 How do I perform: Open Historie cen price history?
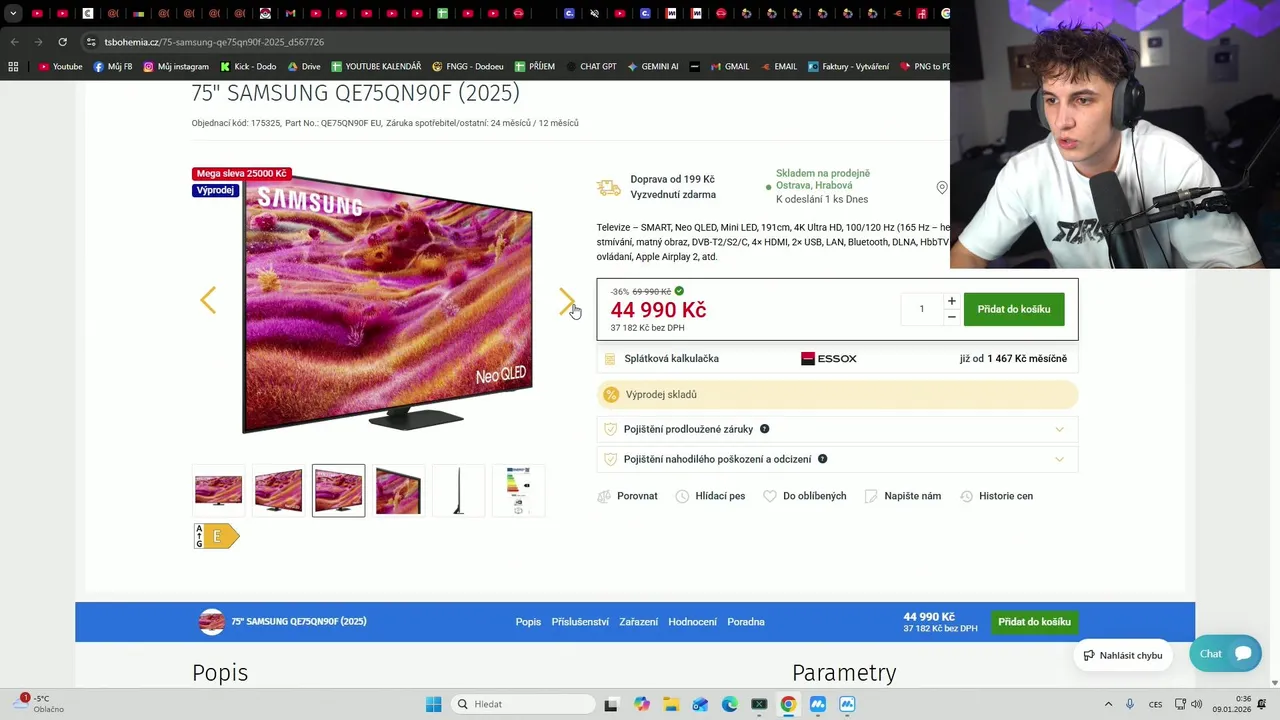[x=997, y=496]
